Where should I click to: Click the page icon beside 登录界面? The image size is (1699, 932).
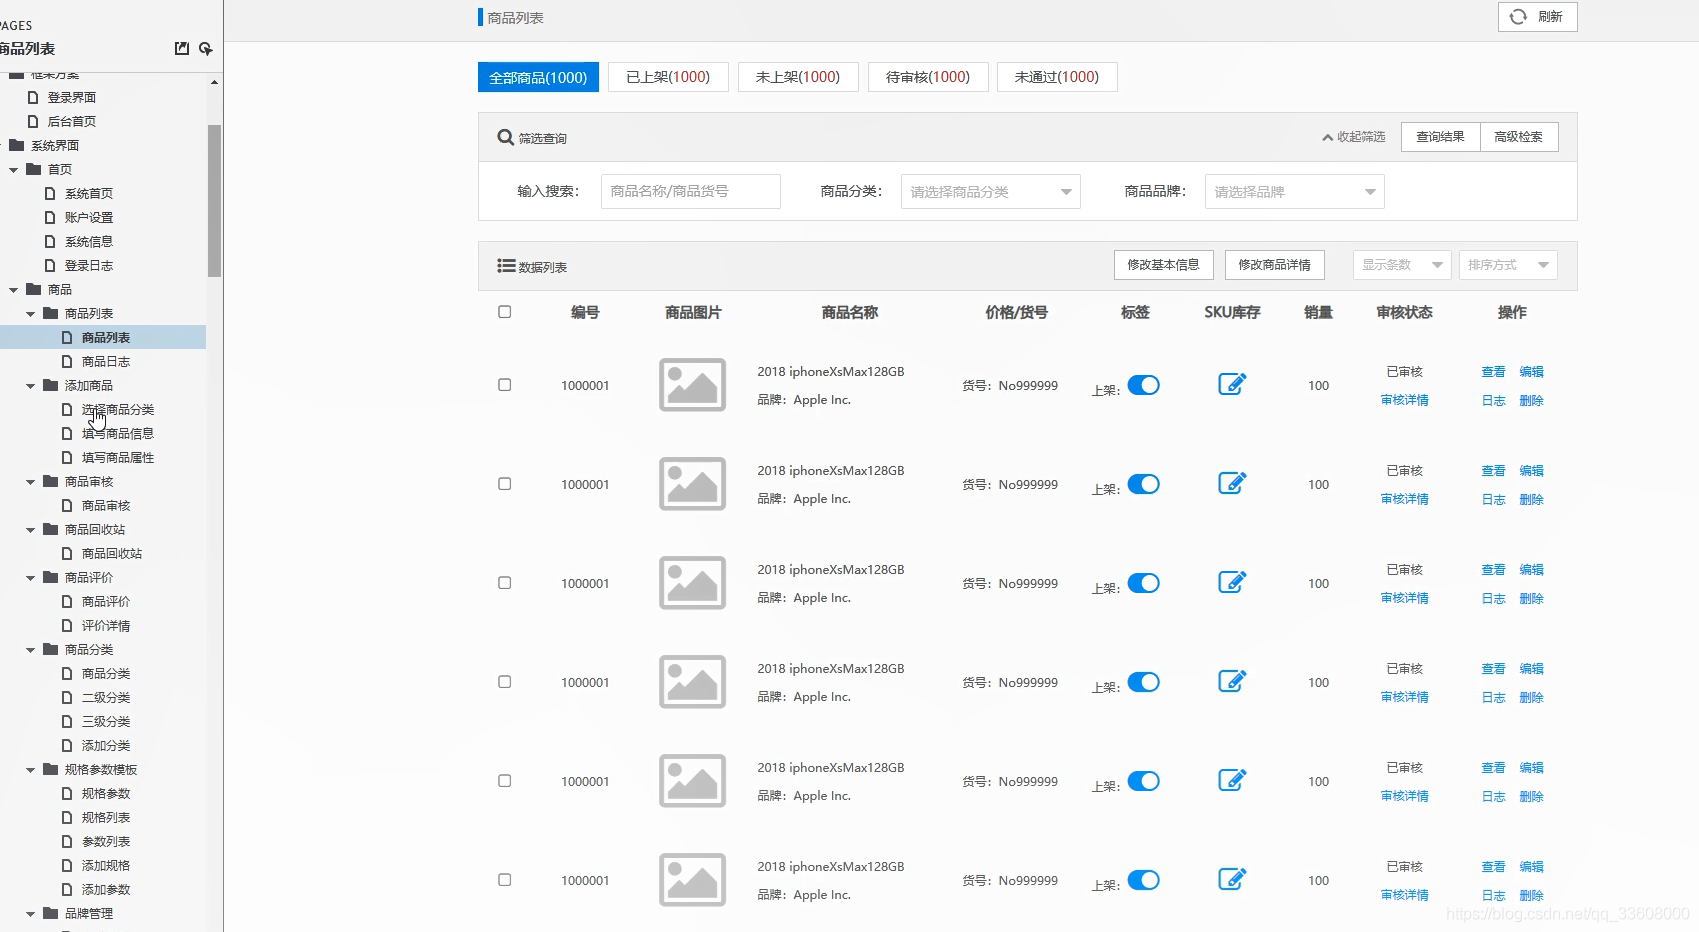click(33, 97)
